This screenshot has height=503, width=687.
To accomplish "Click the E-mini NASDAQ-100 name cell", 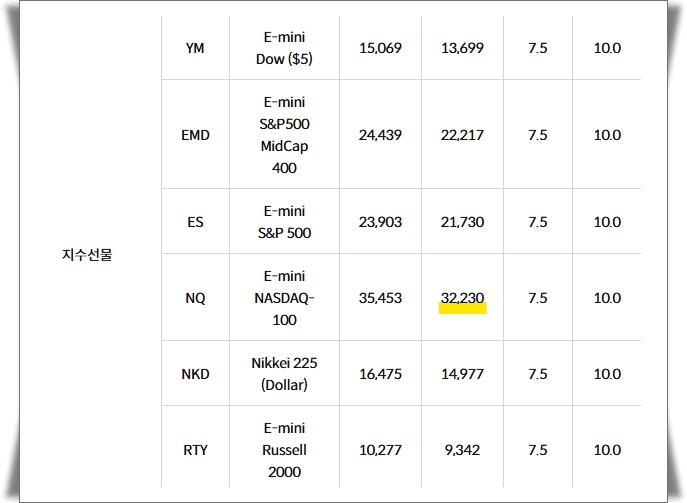I will (x=284, y=298).
